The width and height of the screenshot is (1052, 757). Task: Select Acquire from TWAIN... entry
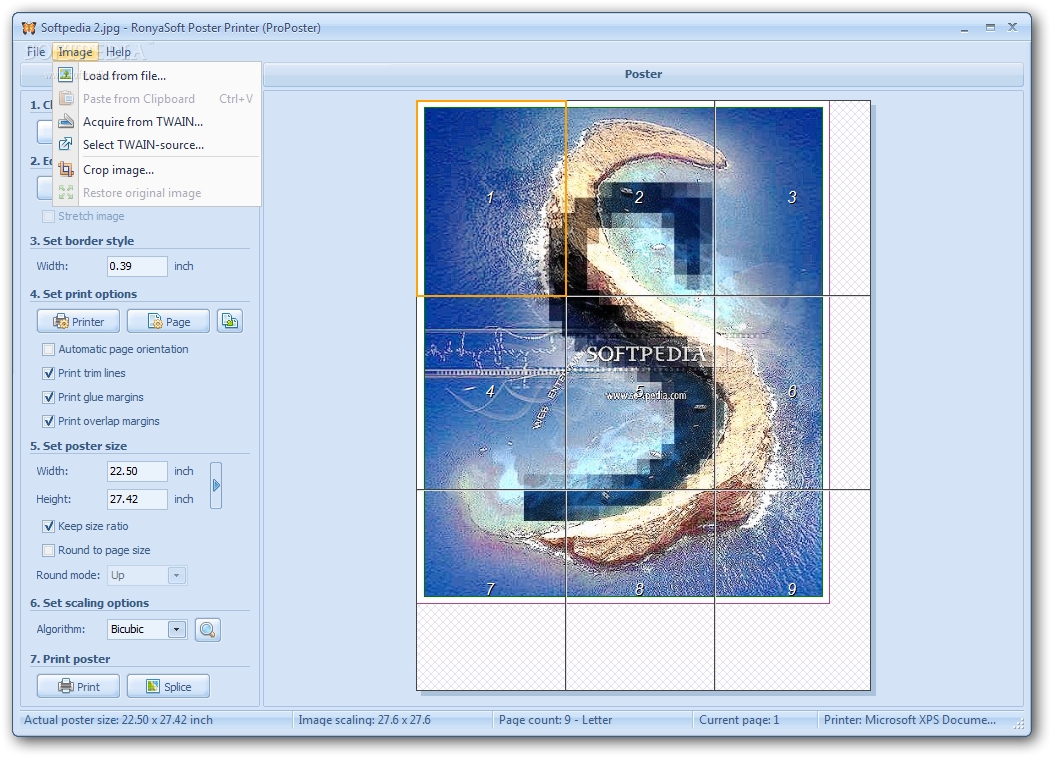pyautogui.click(x=157, y=121)
